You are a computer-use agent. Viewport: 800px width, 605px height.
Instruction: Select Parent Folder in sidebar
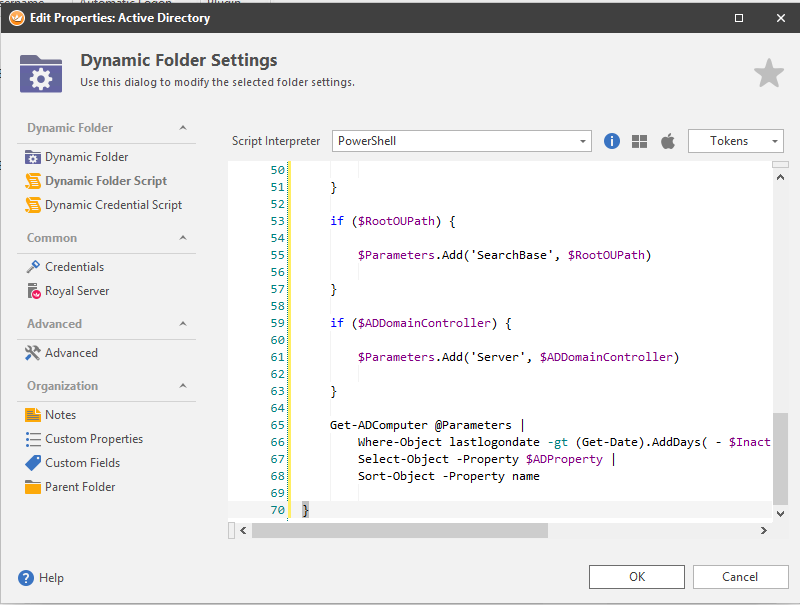pos(80,487)
